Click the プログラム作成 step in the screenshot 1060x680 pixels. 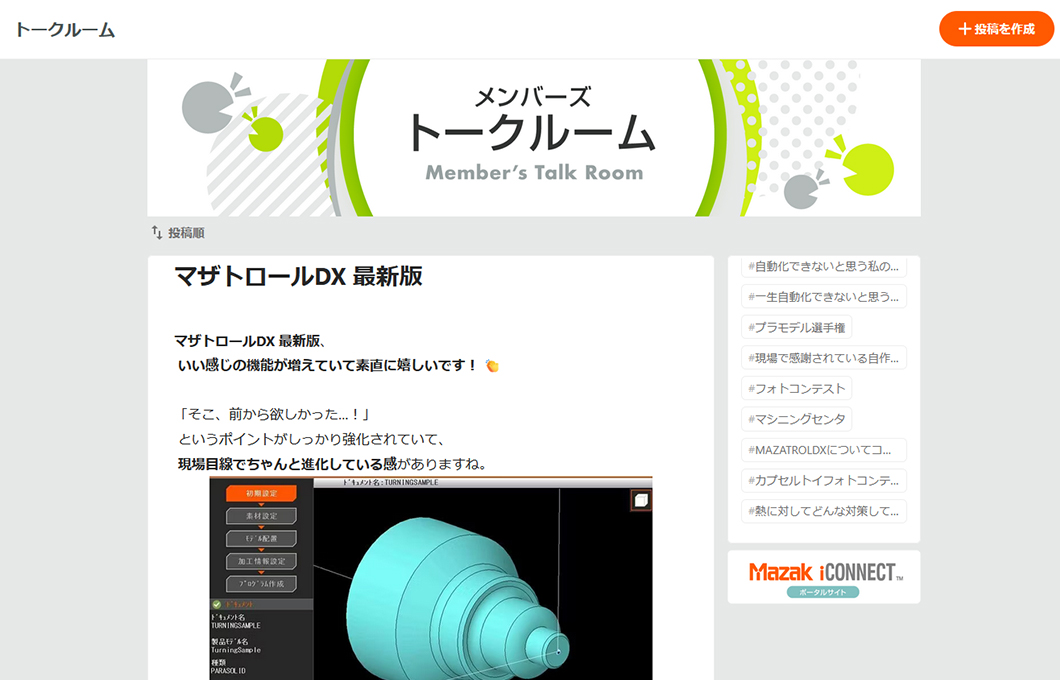pyautogui.click(x=261, y=583)
